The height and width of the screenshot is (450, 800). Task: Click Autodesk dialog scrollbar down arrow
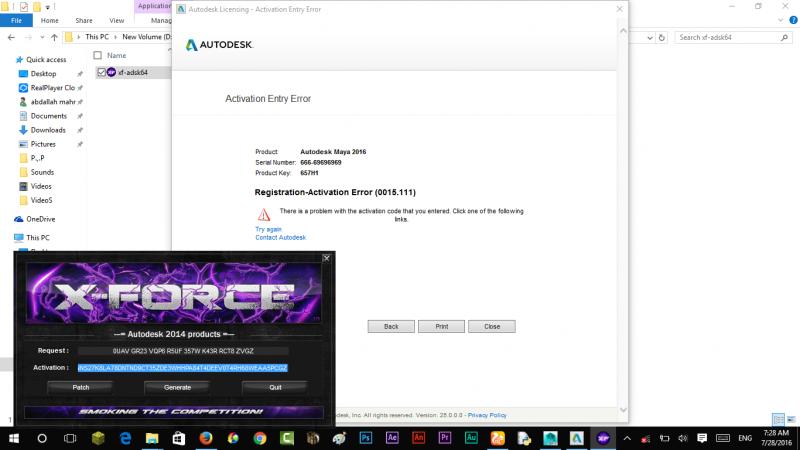[x=623, y=410]
